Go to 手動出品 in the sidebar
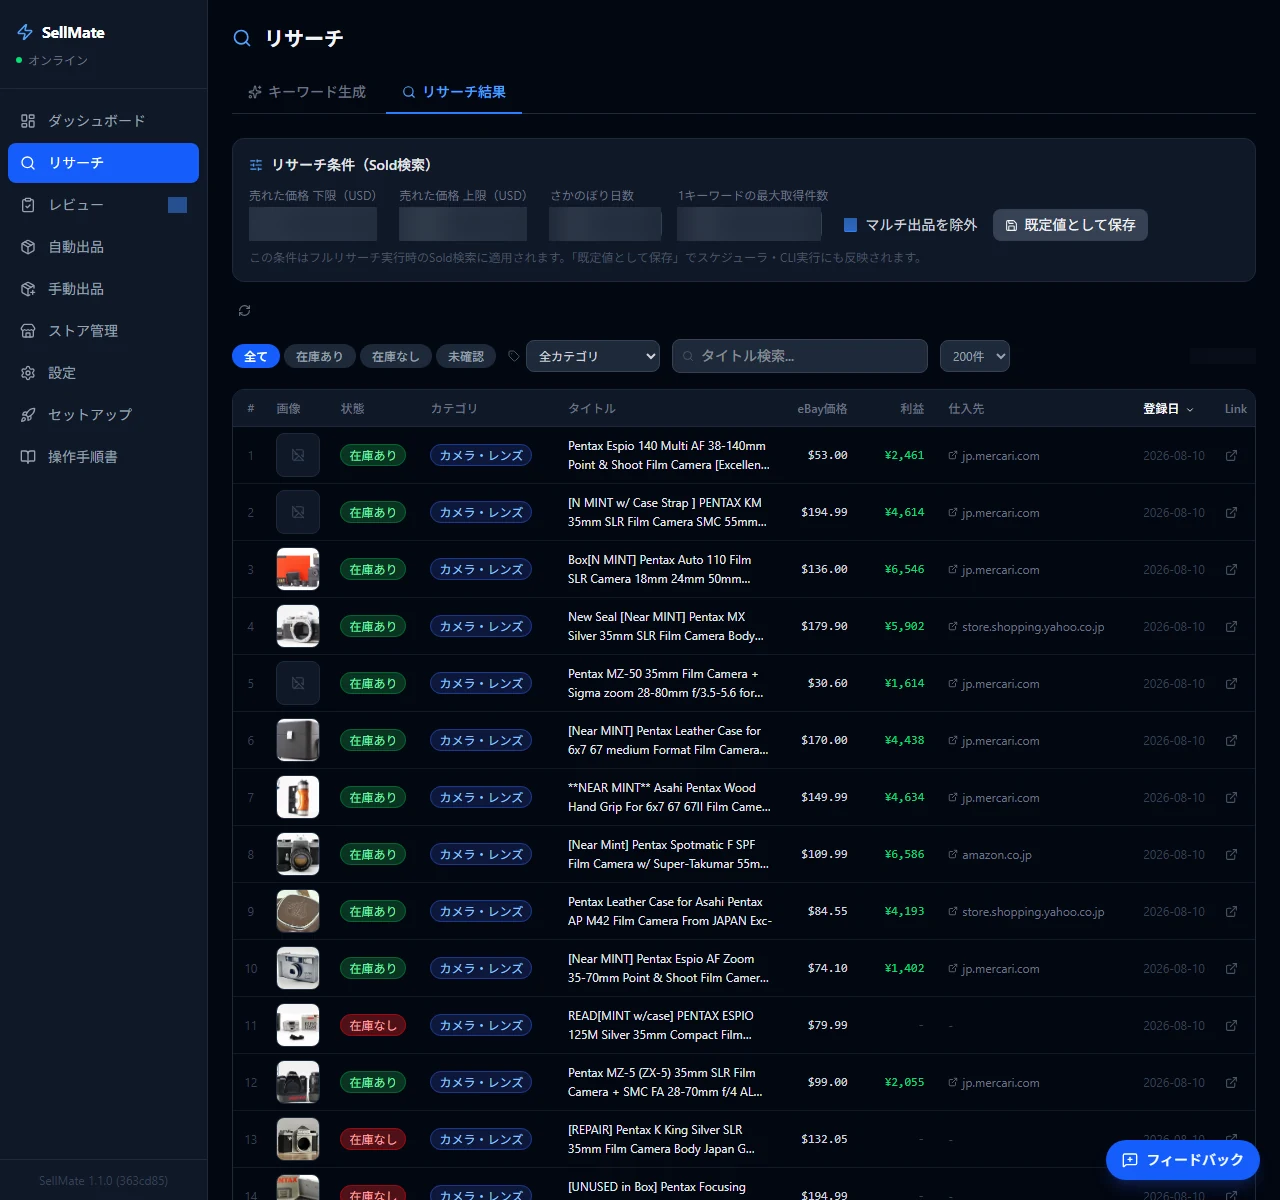The image size is (1280, 1200). [103, 289]
